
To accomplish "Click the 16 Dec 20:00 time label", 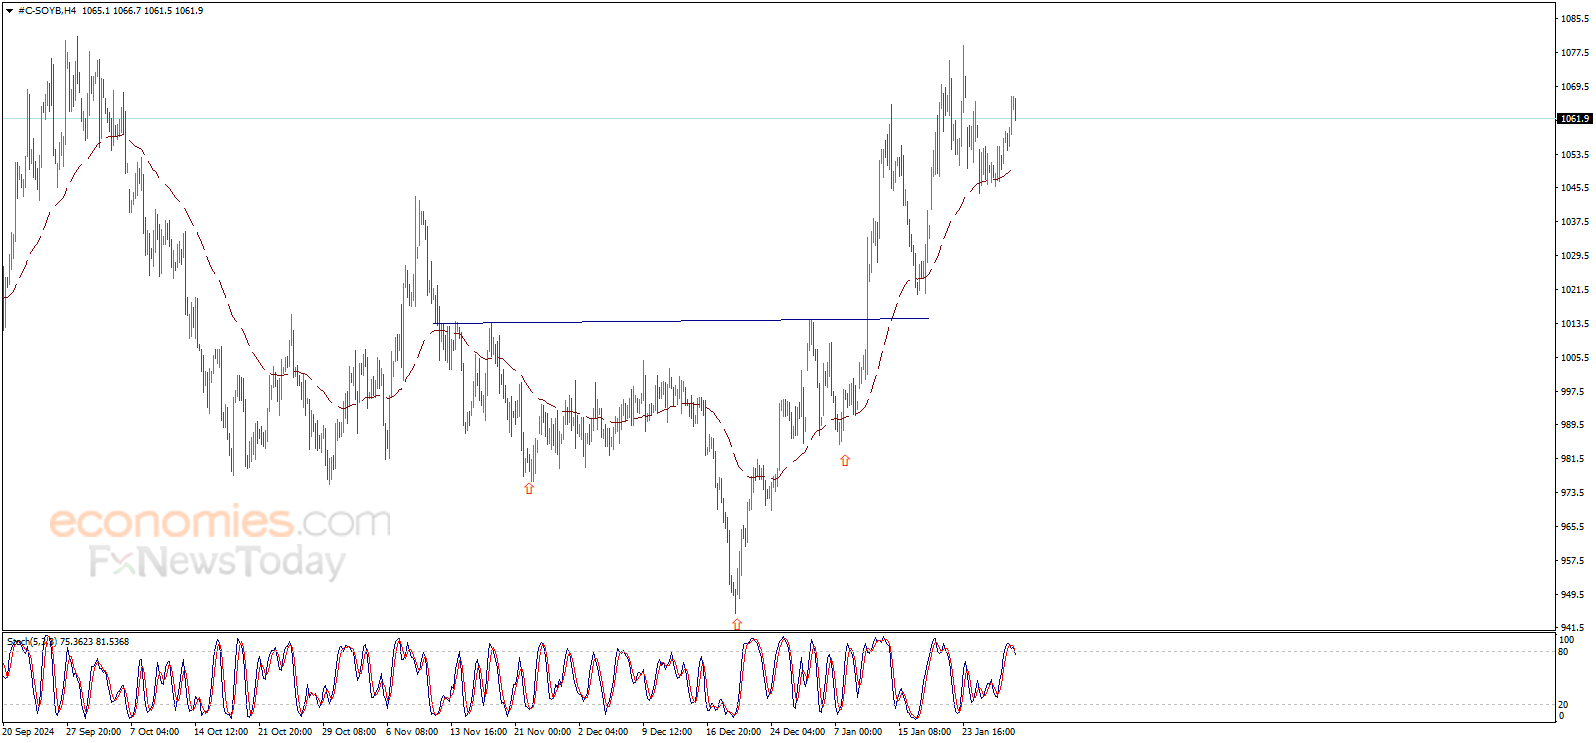I will click(733, 732).
